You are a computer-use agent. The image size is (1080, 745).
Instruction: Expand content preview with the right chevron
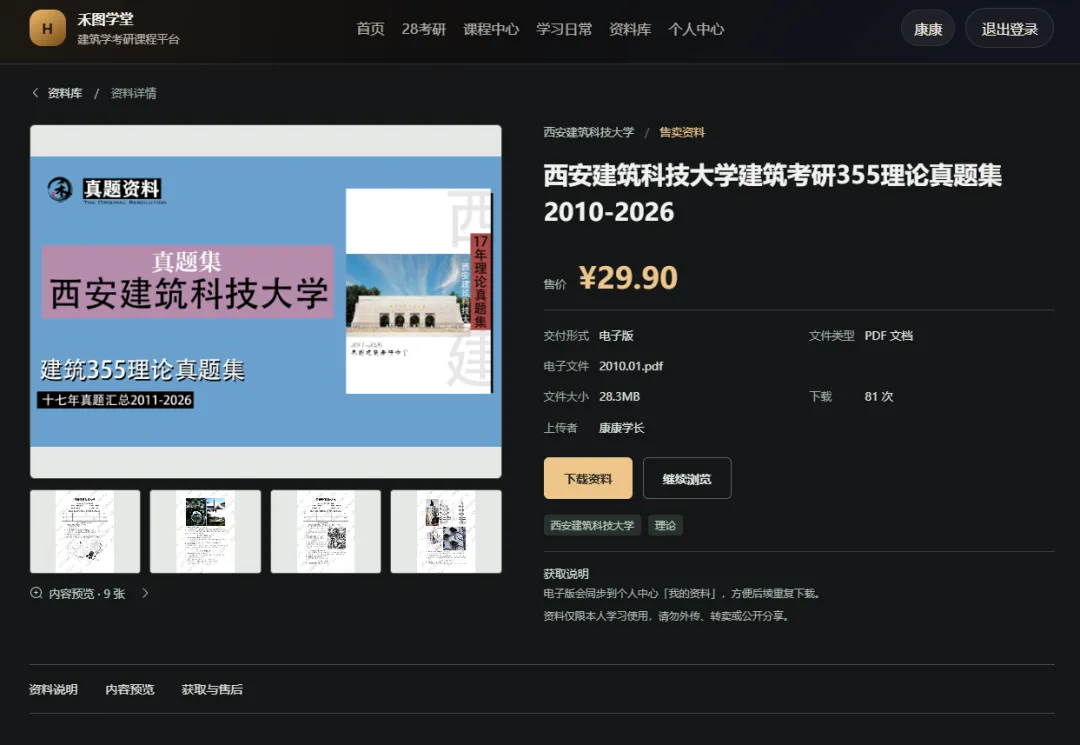point(145,593)
